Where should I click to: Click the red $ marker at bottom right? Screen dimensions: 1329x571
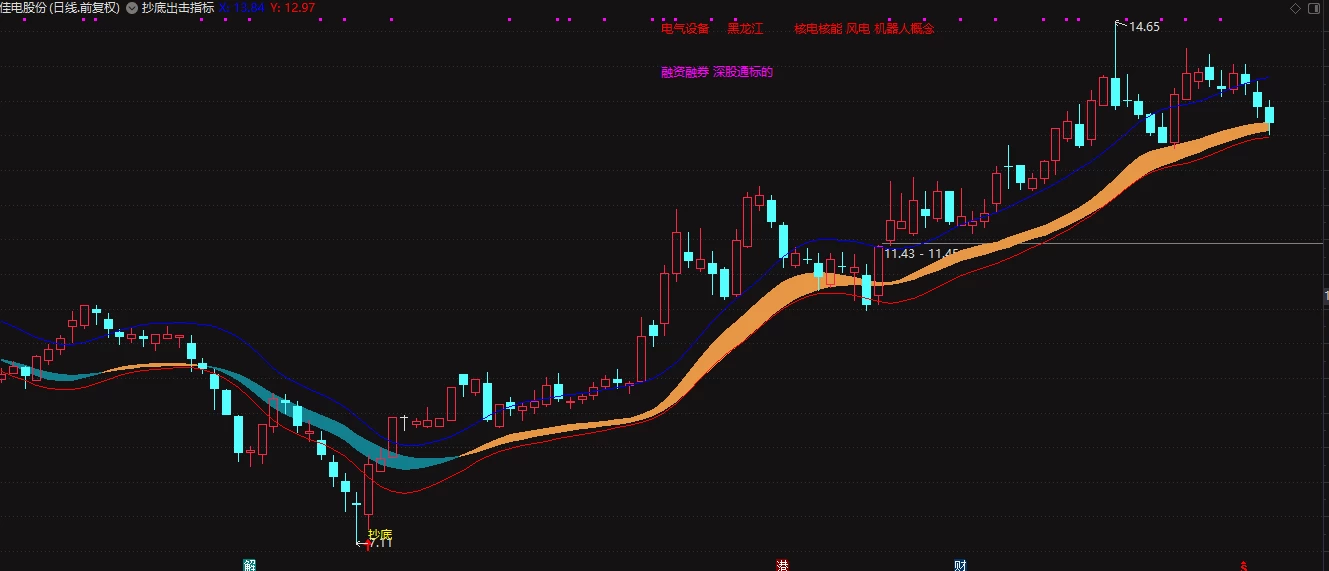[x=1244, y=565]
